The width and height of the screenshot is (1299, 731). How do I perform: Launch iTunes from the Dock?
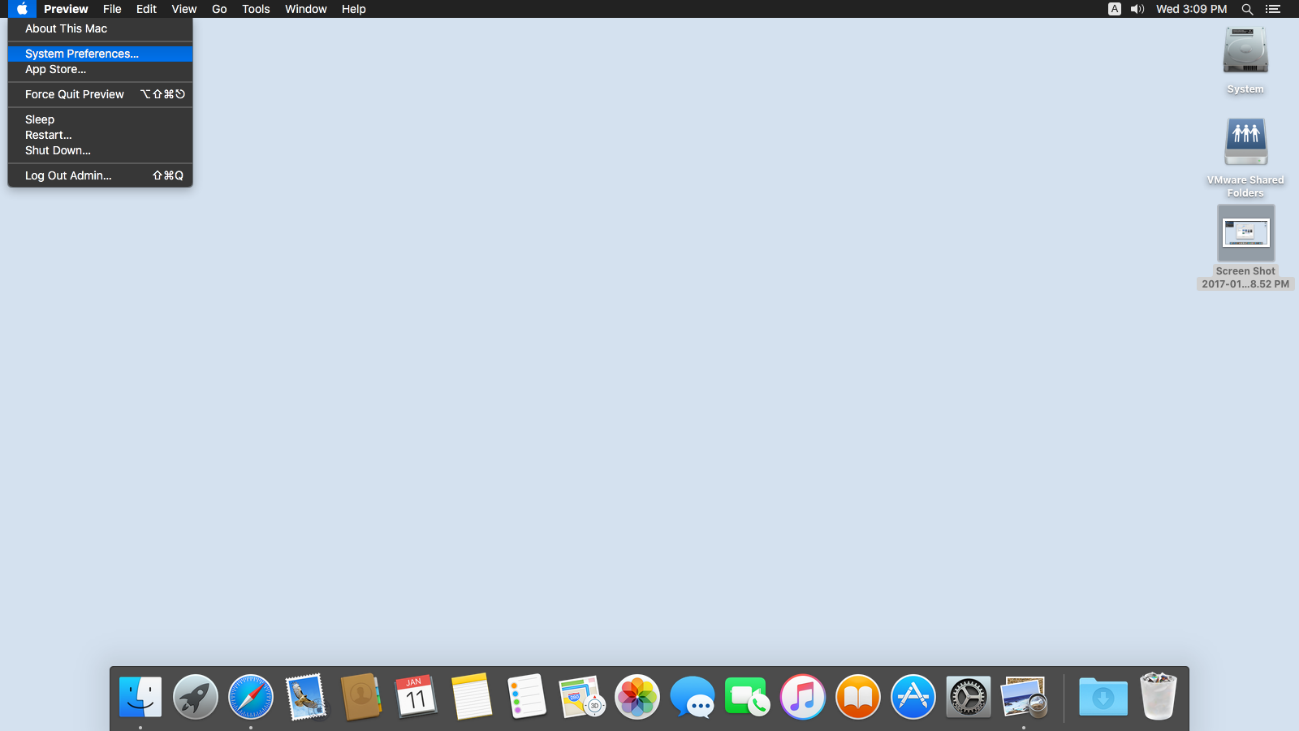pos(802,697)
